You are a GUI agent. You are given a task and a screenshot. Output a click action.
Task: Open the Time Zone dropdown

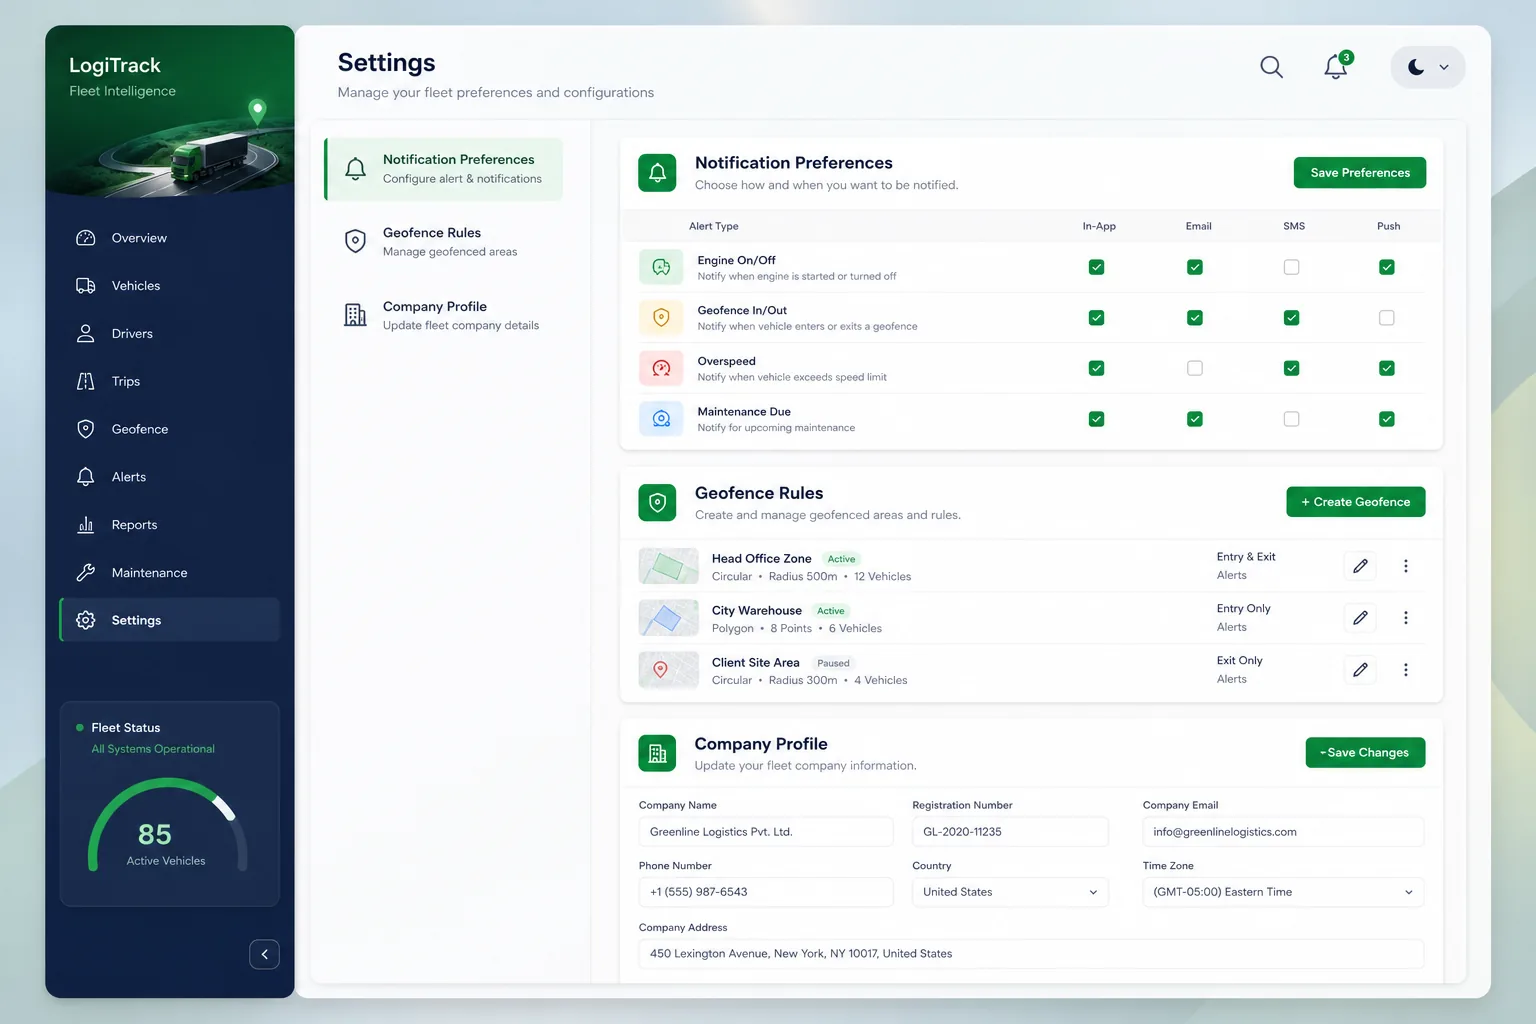pyautogui.click(x=1283, y=892)
